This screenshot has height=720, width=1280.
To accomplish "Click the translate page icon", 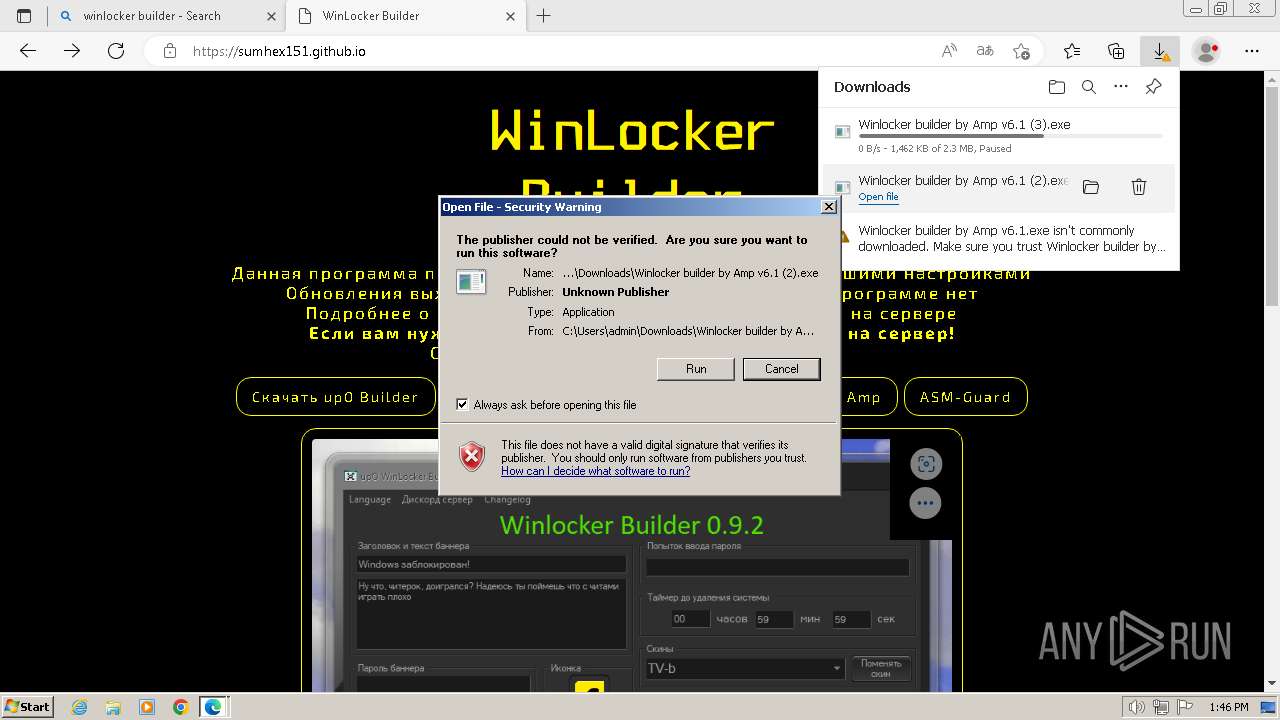I will click(x=985, y=51).
